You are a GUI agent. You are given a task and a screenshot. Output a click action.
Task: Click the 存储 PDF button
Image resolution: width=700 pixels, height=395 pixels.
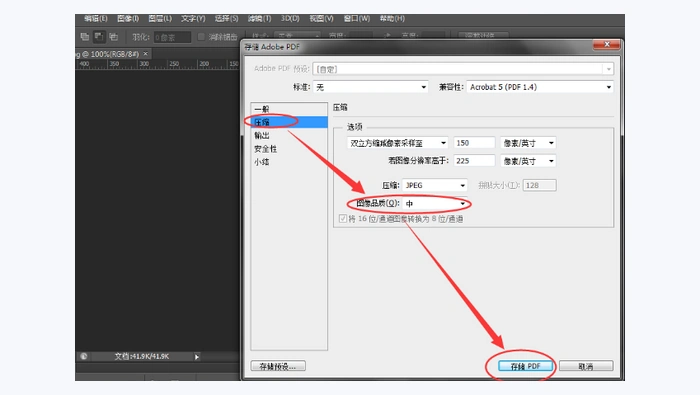pyautogui.click(x=525, y=366)
